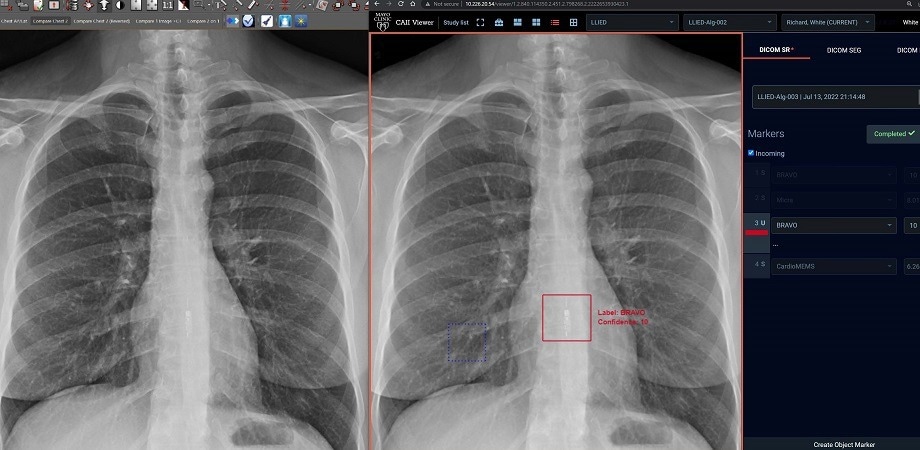This screenshot has height=450, width=920.
Task: Click browser back arrow
Action: pos(377,4)
